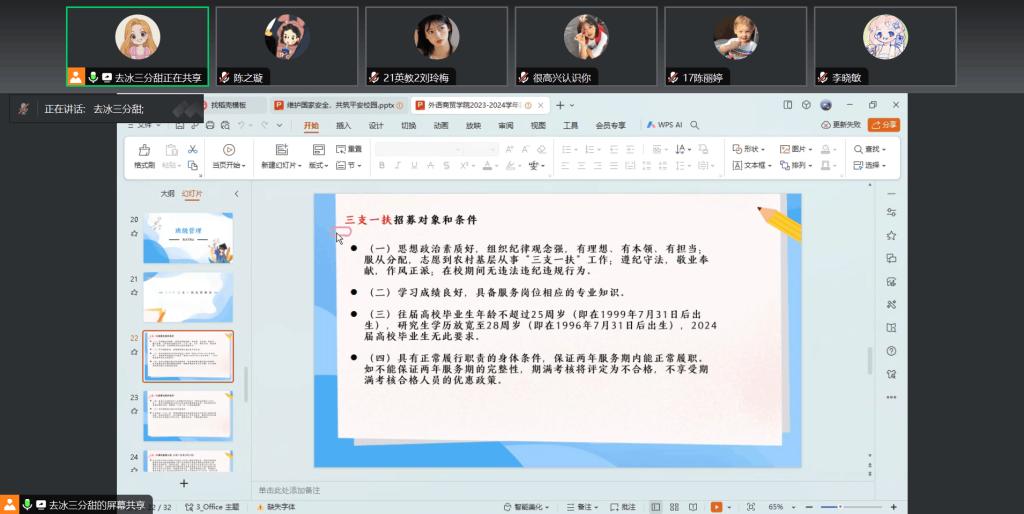
Task: Click the New Slide (新建幻灯片) icon
Action: point(280,150)
